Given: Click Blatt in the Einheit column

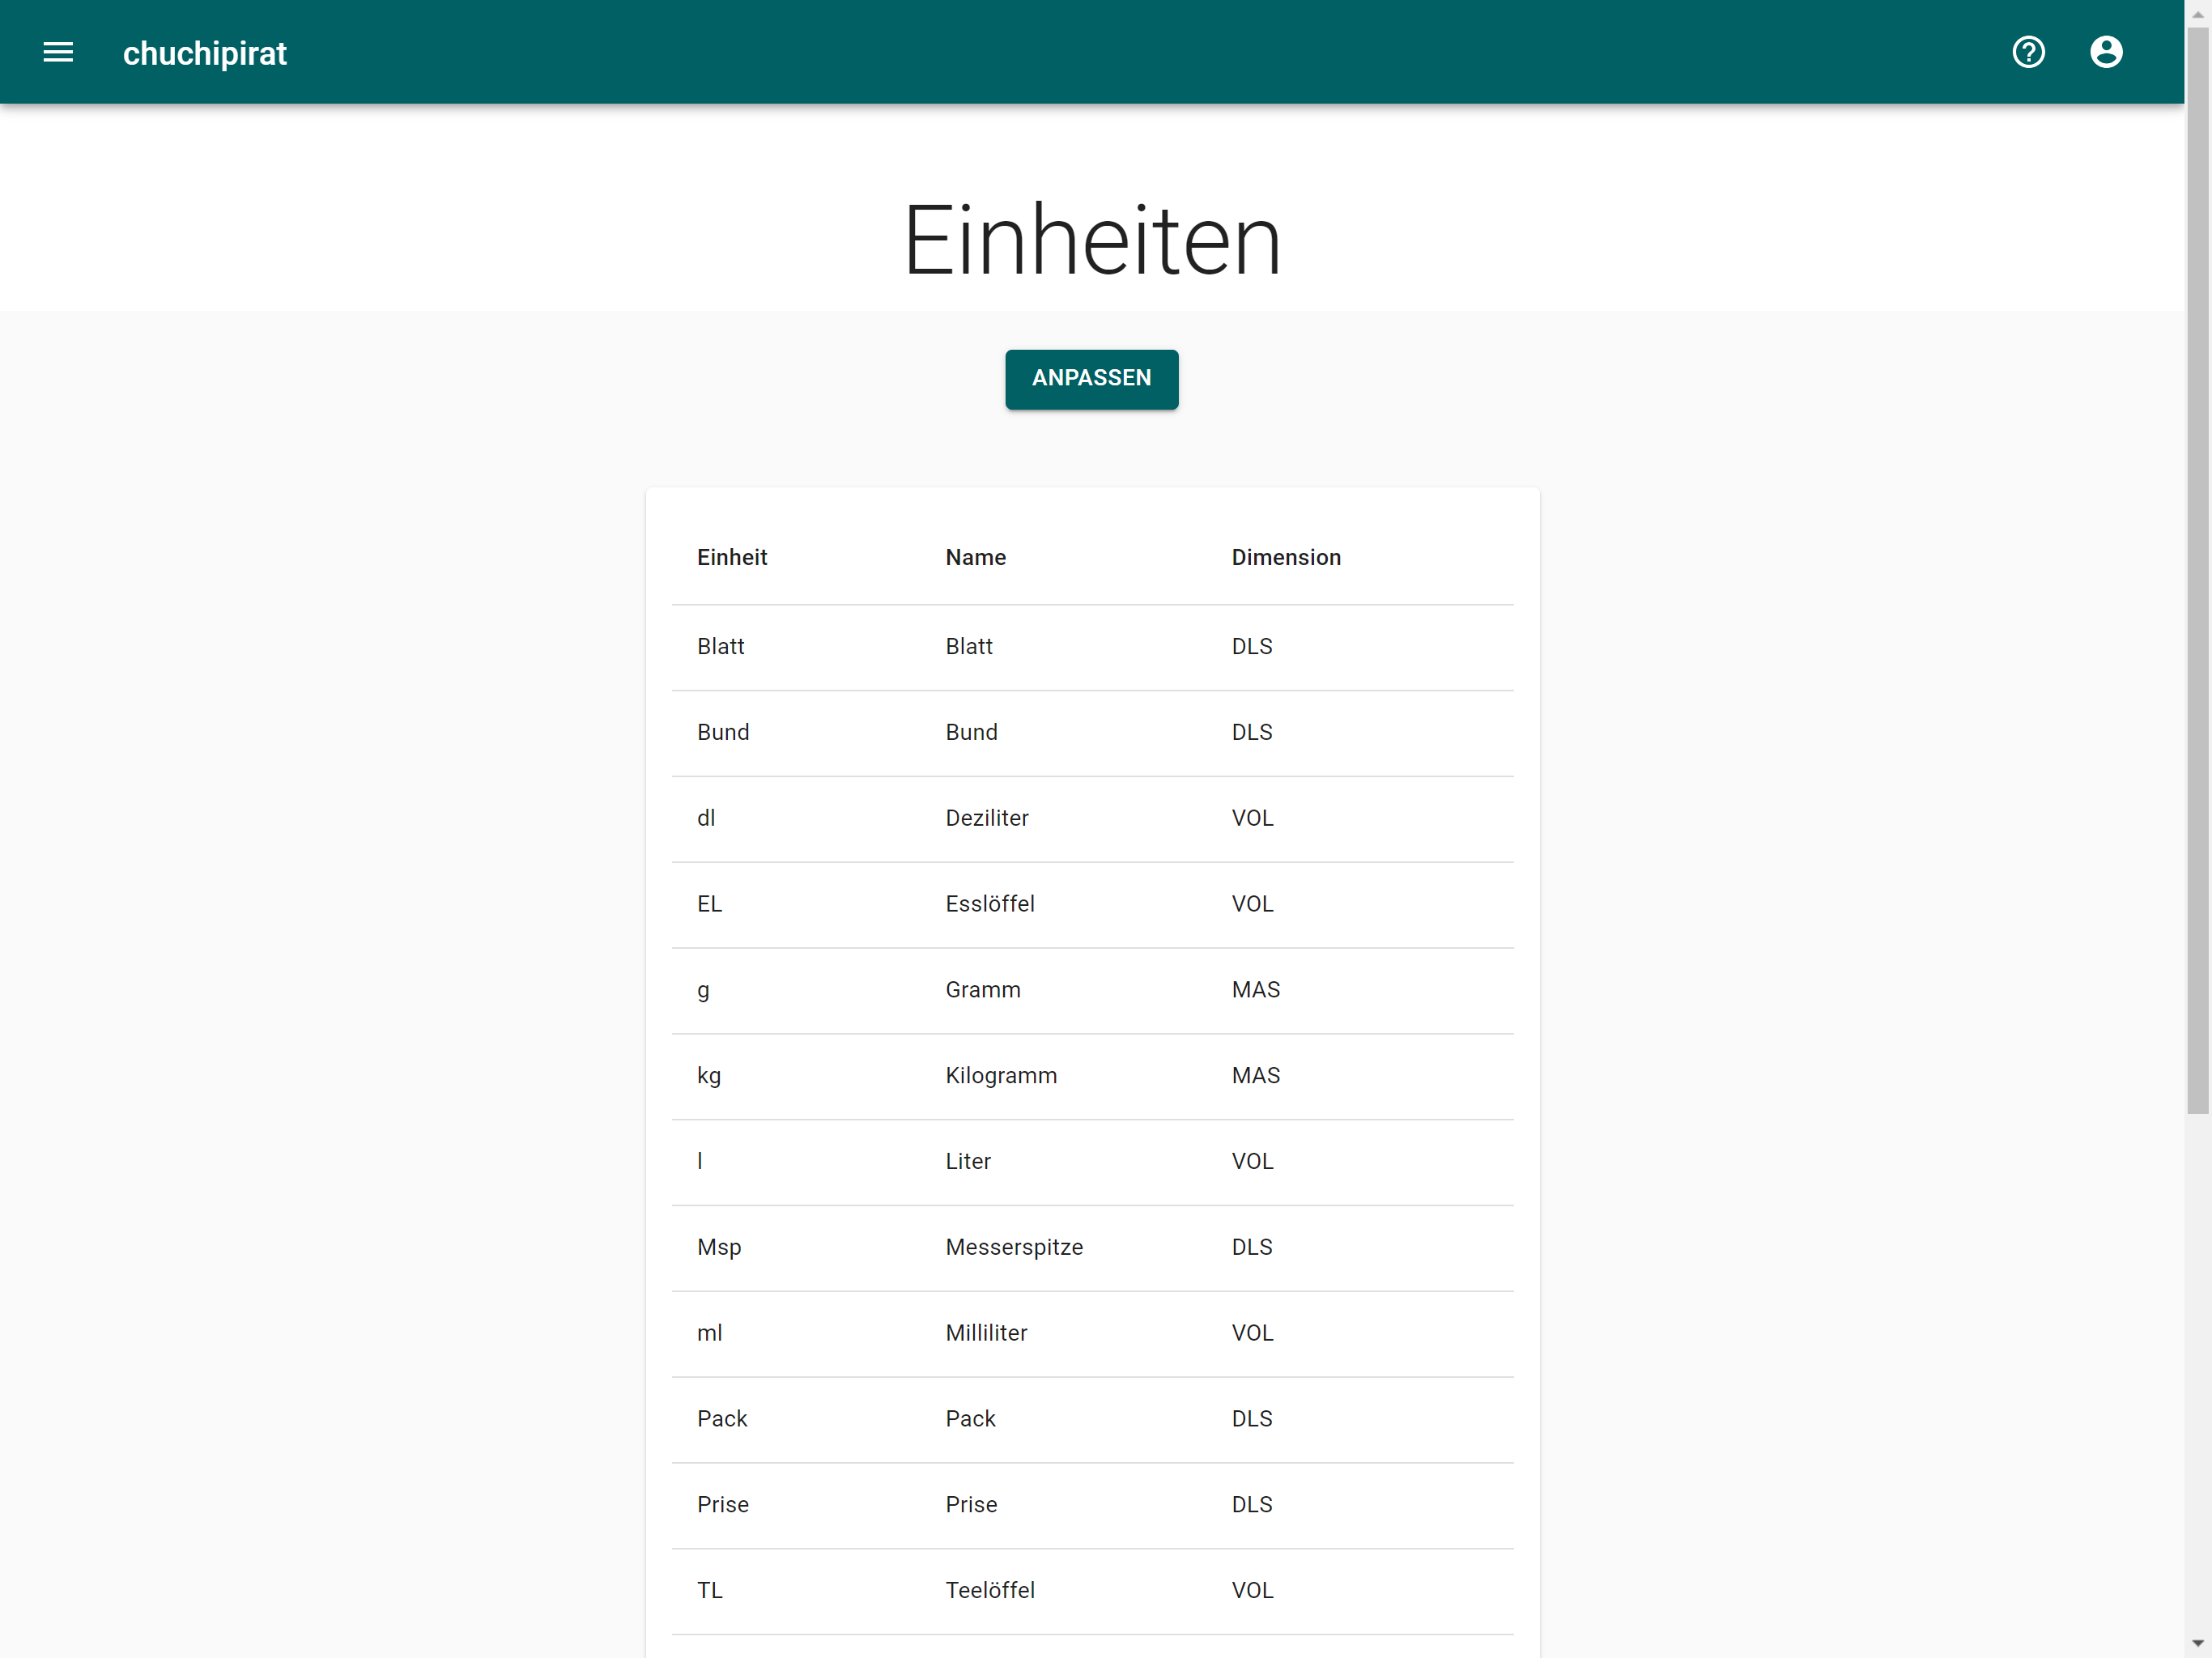Looking at the screenshot, I should [x=720, y=646].
